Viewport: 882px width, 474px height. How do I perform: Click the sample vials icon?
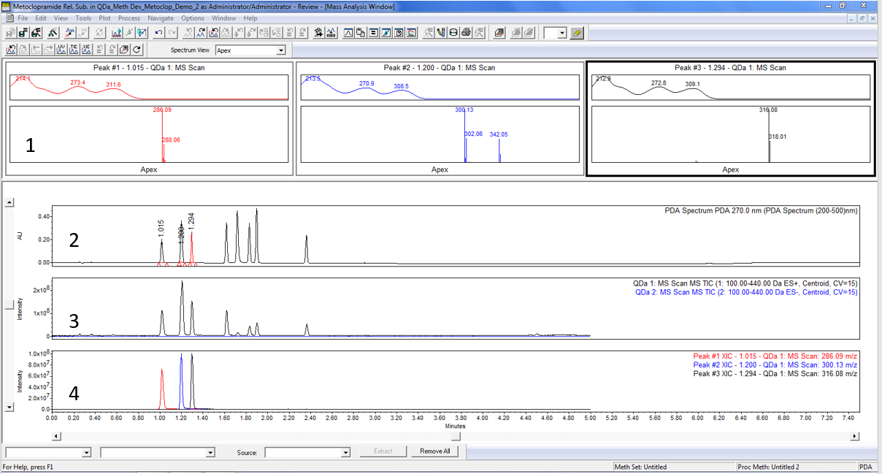(x=440, y=33)
